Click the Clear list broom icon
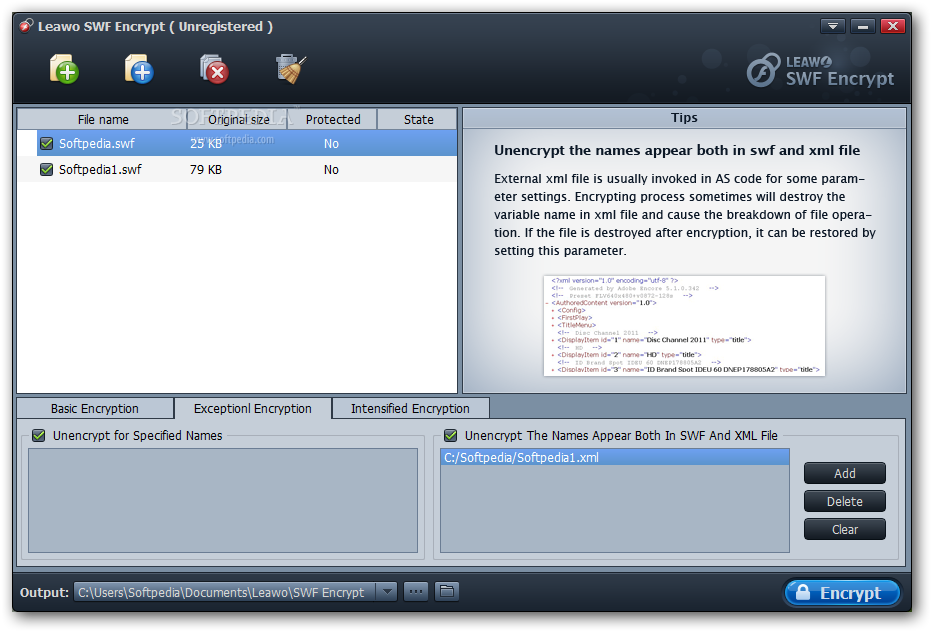This screenshot has height=632, width=932. [x=291, y=70]
